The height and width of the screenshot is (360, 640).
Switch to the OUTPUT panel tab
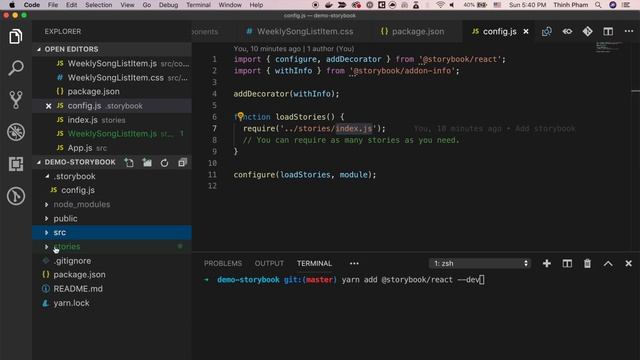pos(269,264)
